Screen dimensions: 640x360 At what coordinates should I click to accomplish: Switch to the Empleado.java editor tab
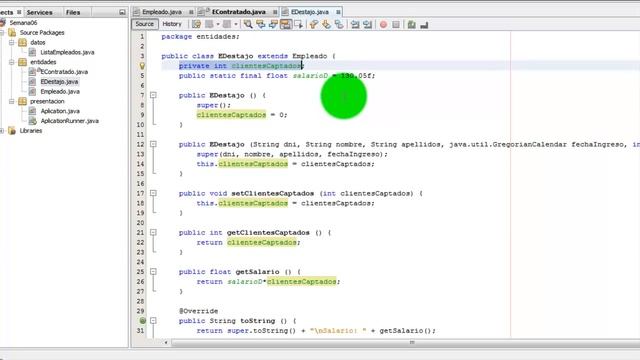(162, 12)
